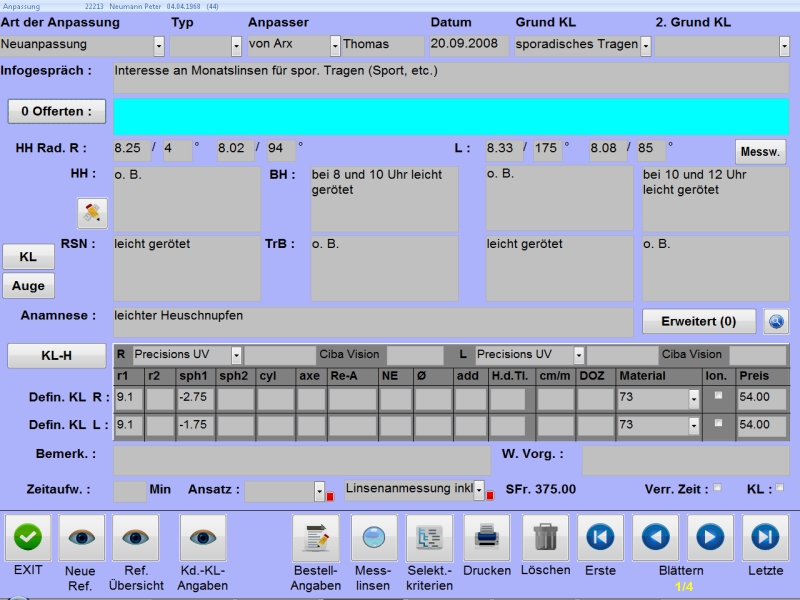Click the Löschen trash can icon
800x600 pixels.
pos(545,537)
